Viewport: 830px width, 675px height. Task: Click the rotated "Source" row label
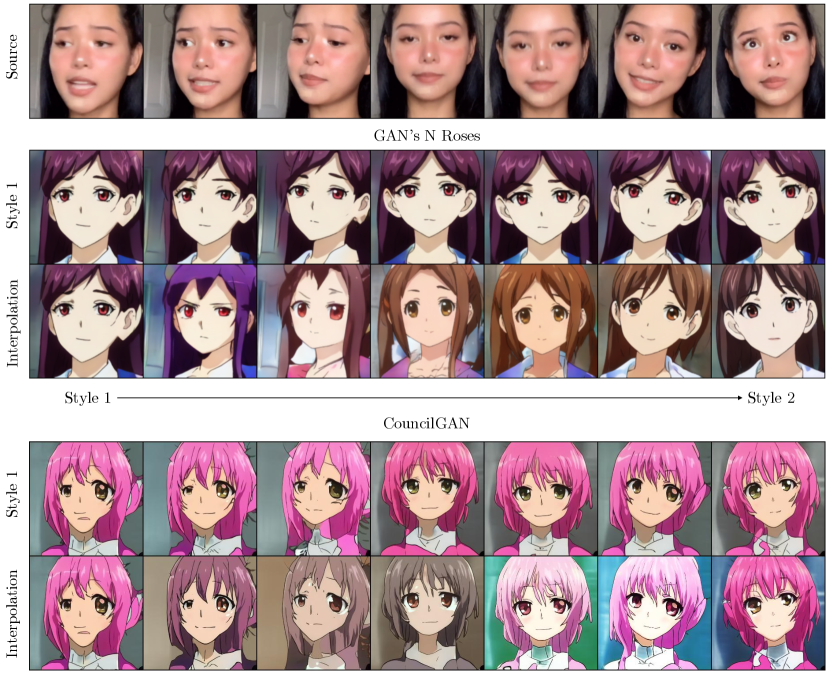coord(12,57)
